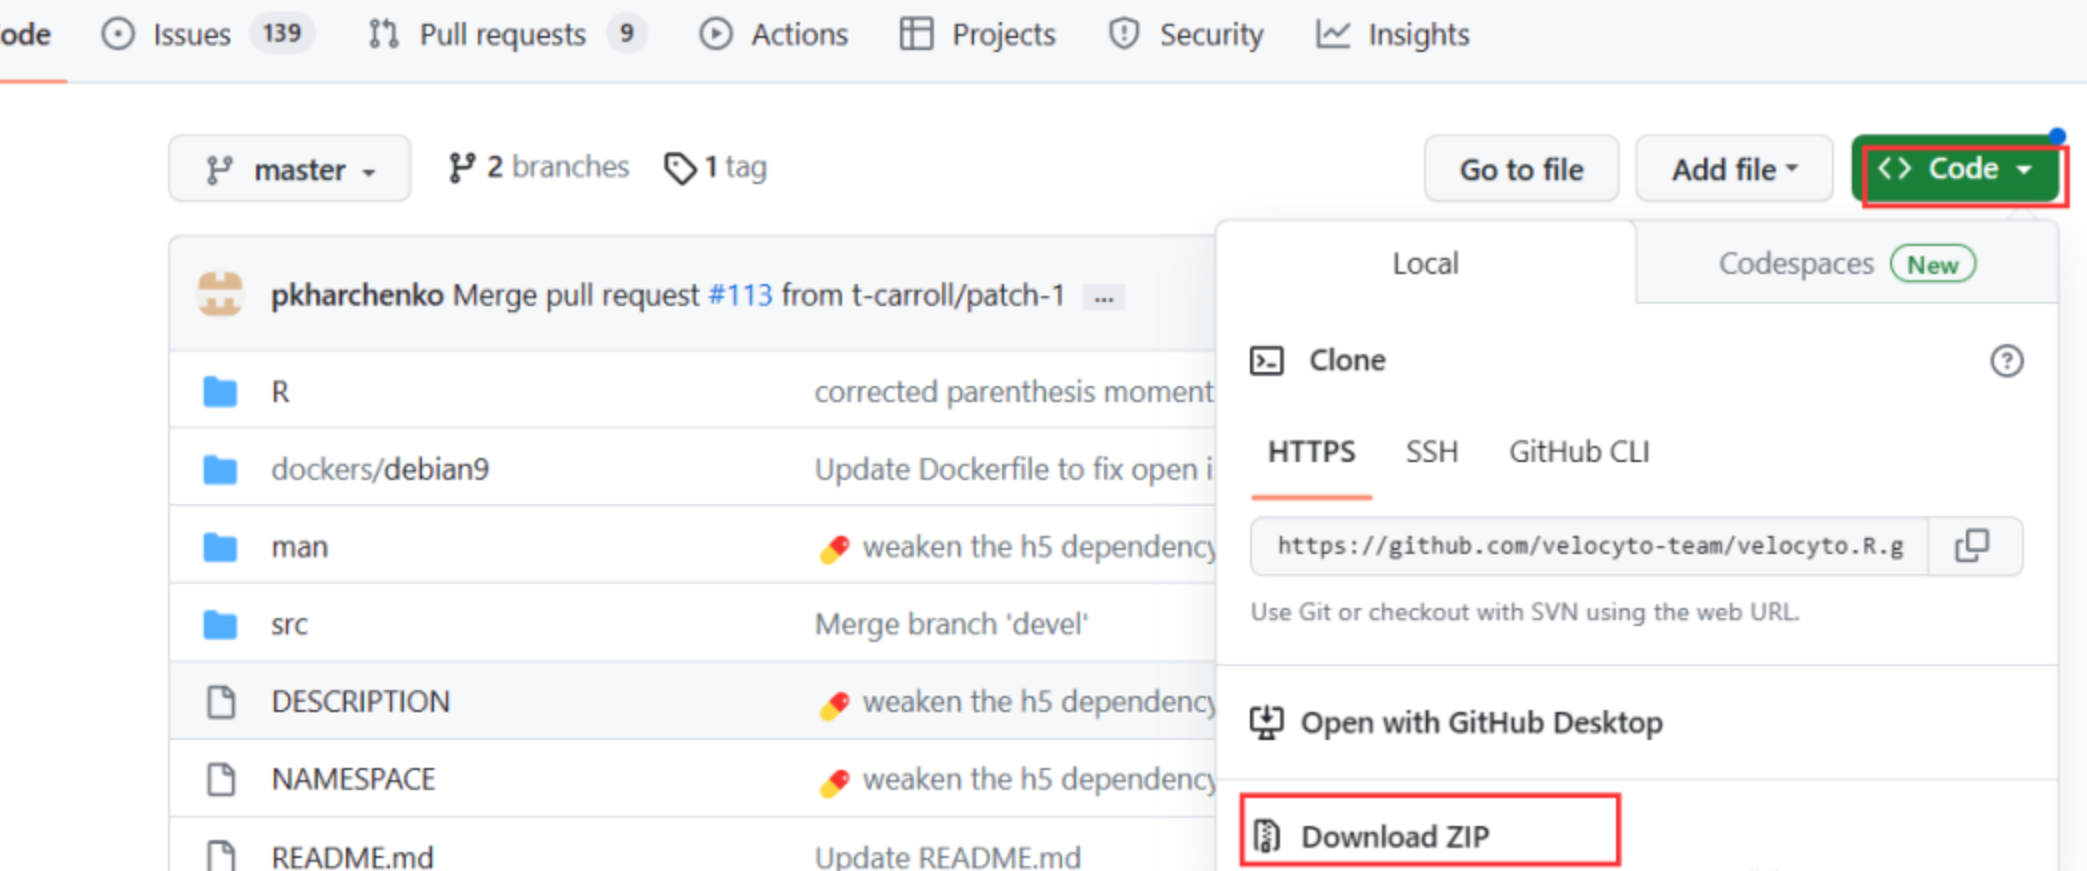2087x871 pixels.
Task: Open the 'Update README.md' commit message
Action: [947, 856]
